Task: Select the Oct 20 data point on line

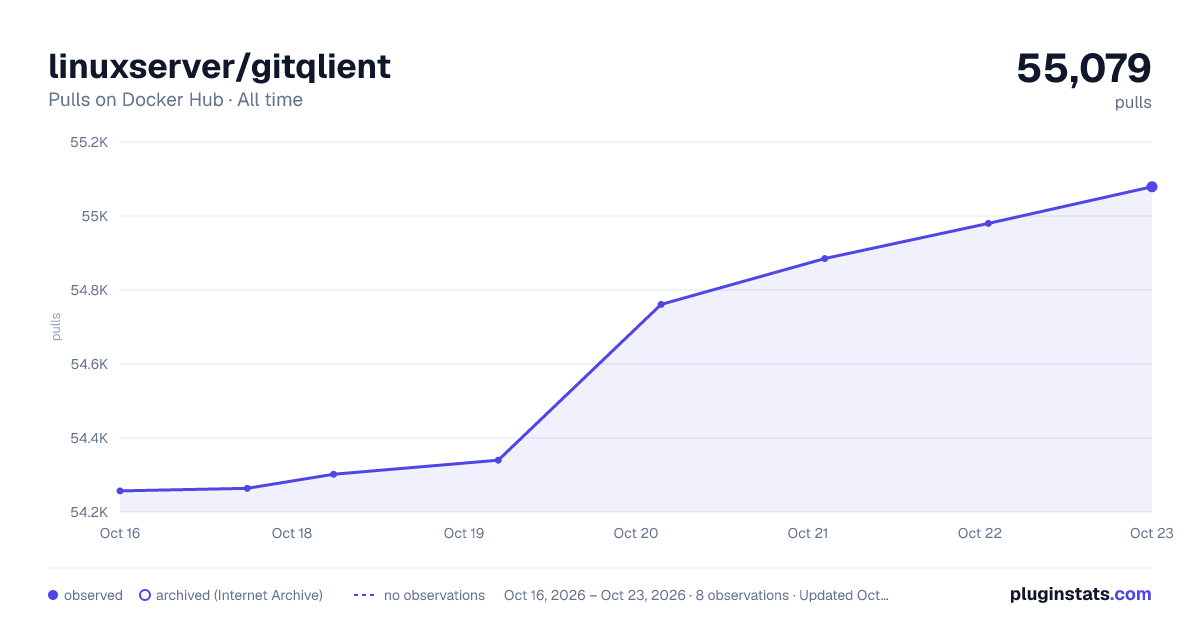Action: pyautogui.click(x=661, y=304)
